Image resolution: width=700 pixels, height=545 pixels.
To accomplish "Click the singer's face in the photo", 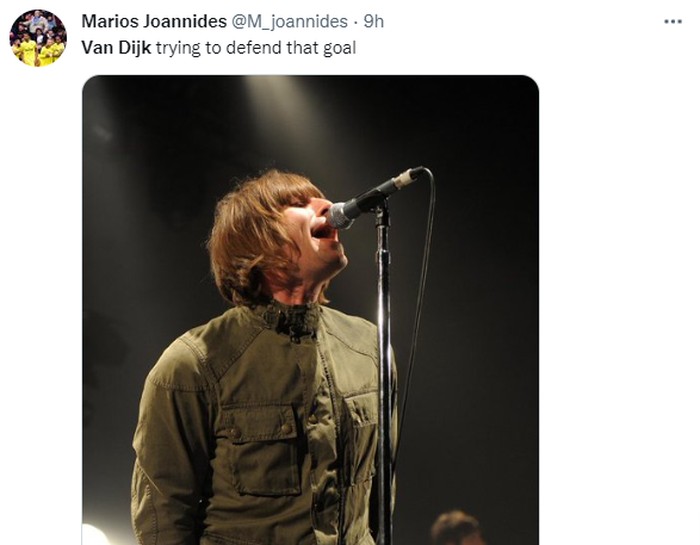I will point(319,234).
